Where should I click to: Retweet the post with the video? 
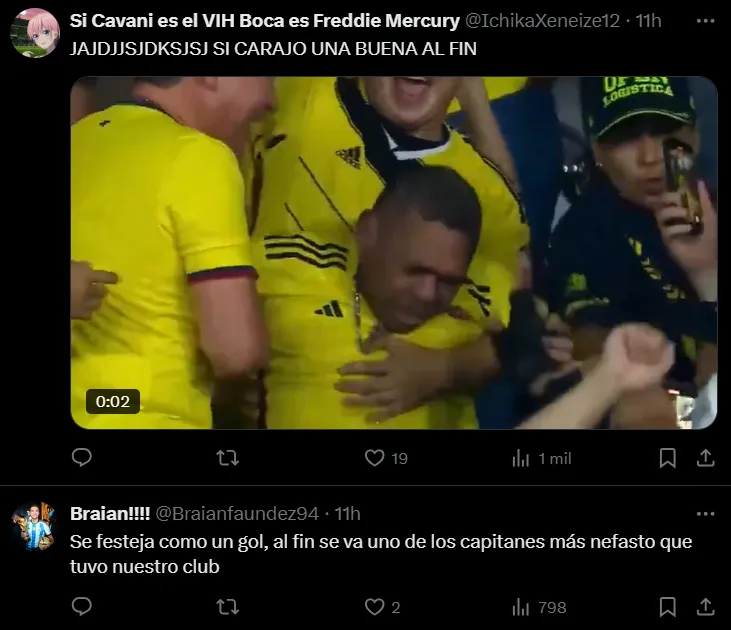click(x=228, y=458)
